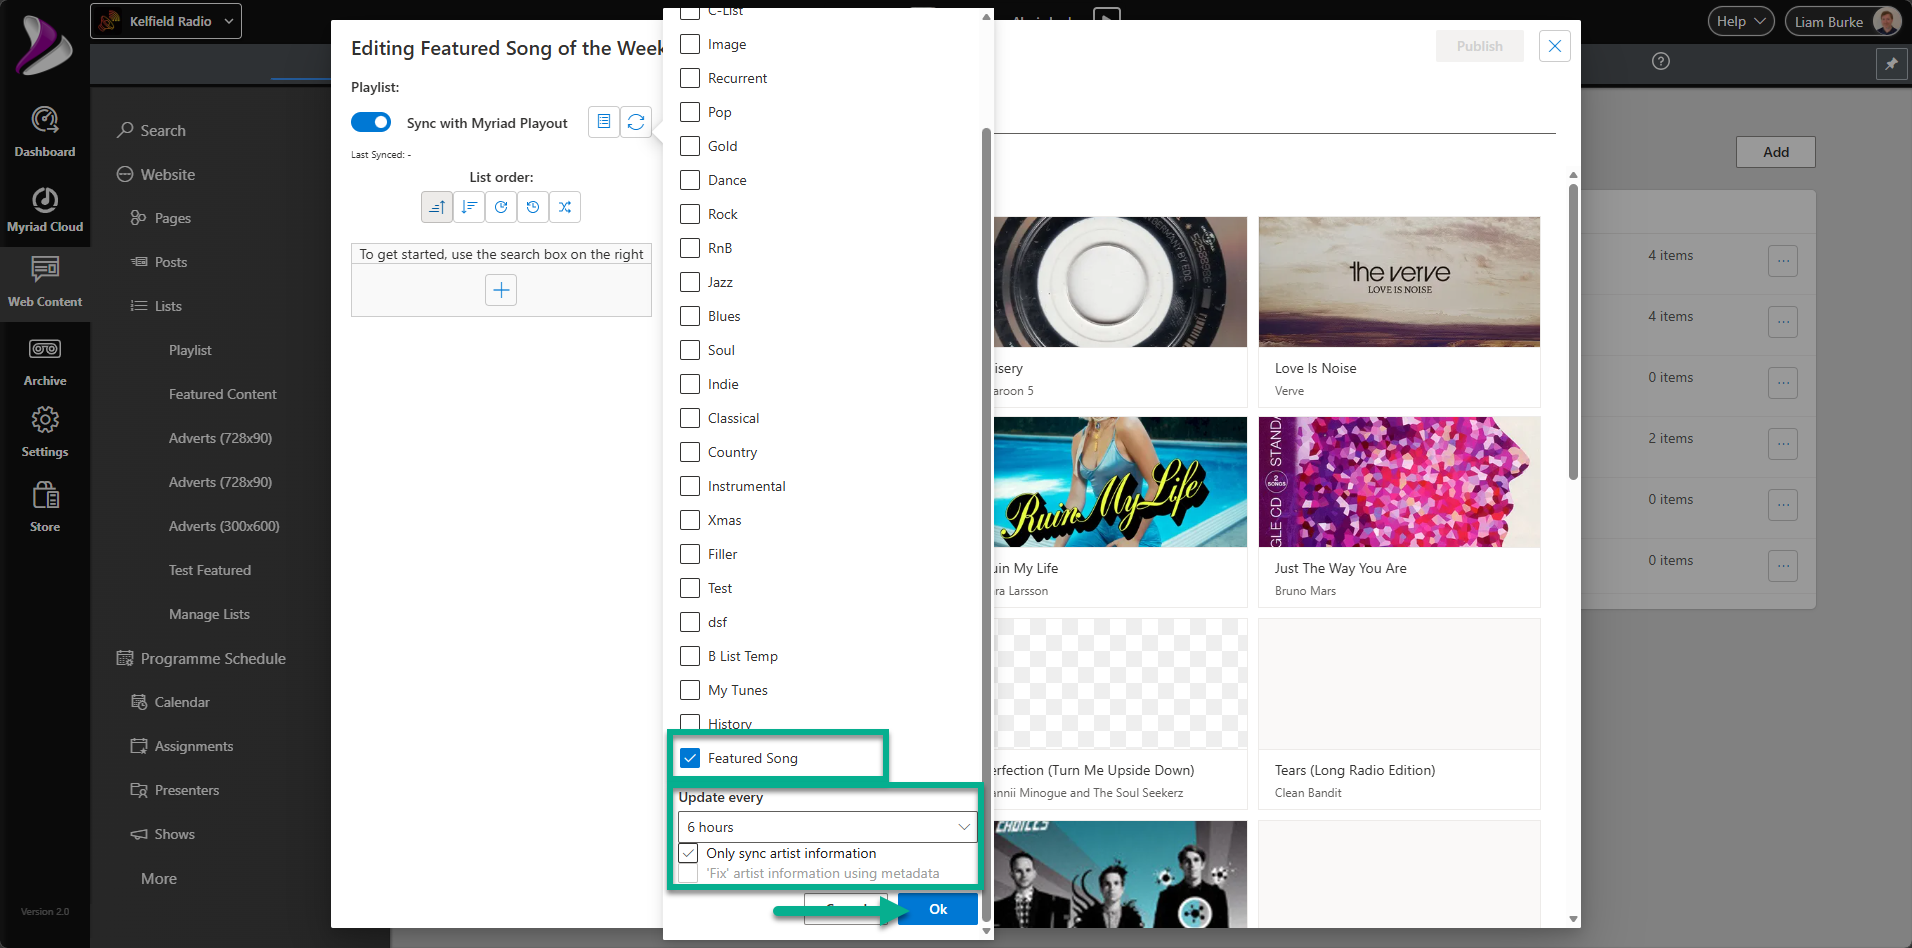Viewport: 1912px width, 948px height.
Task: Click the help question mark icon
Action: click(1661, 61)
